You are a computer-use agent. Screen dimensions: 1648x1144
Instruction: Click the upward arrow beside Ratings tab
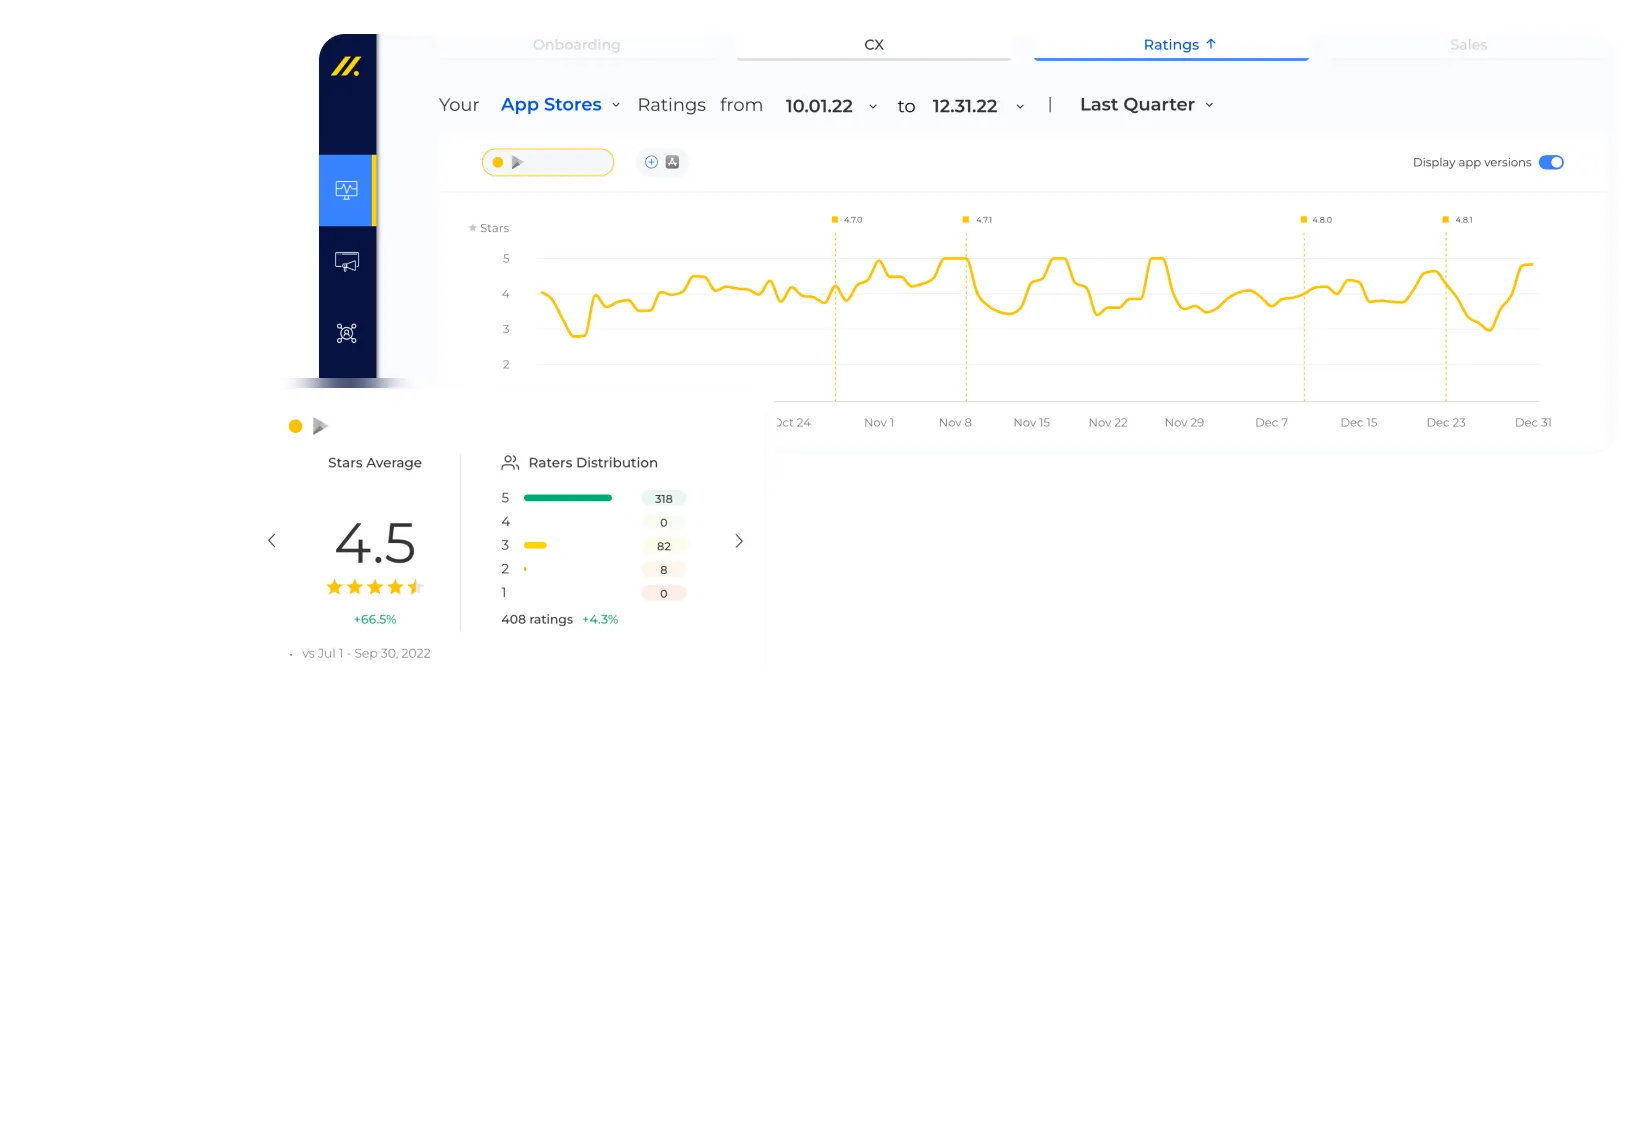point(1211,44)
